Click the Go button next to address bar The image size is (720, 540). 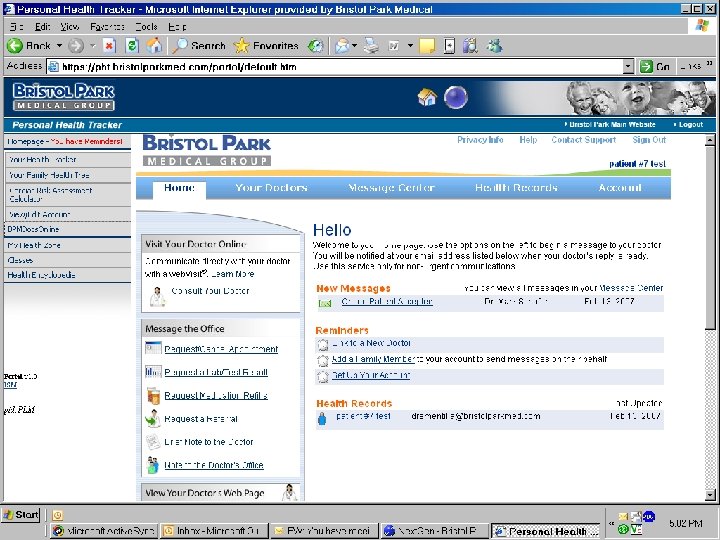(655, 67)
